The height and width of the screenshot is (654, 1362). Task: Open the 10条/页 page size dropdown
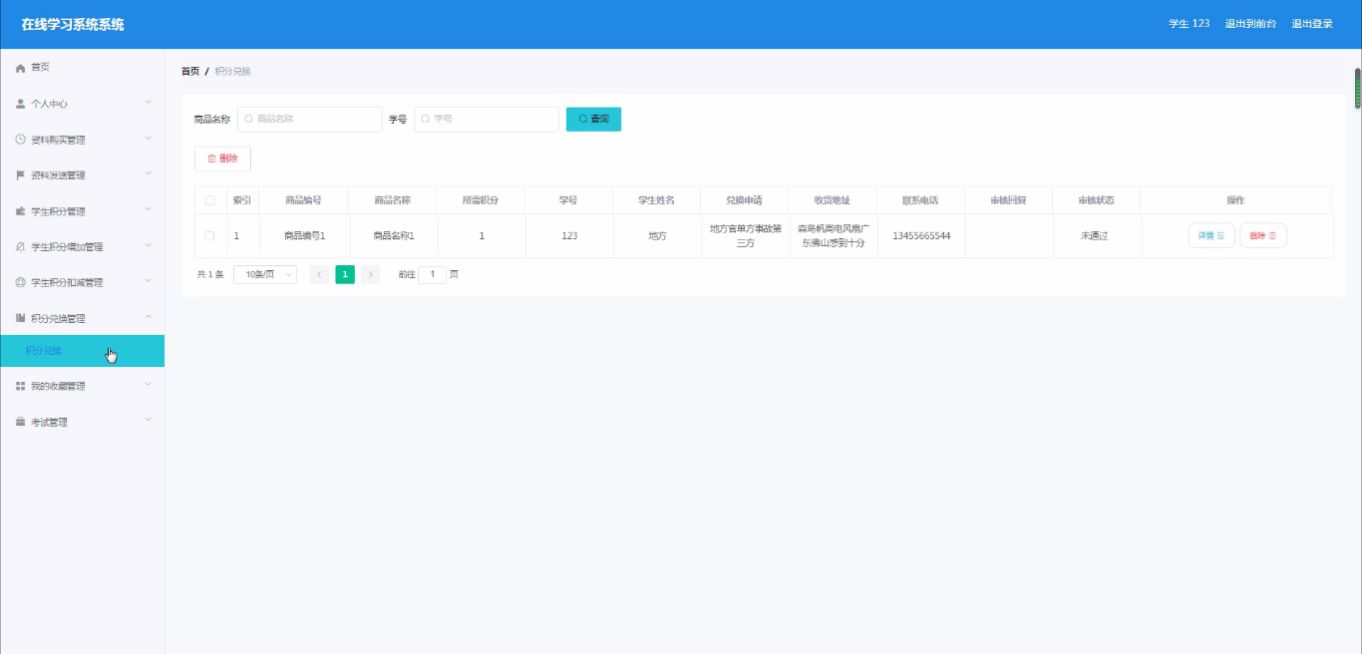click(x=265, y=274)
